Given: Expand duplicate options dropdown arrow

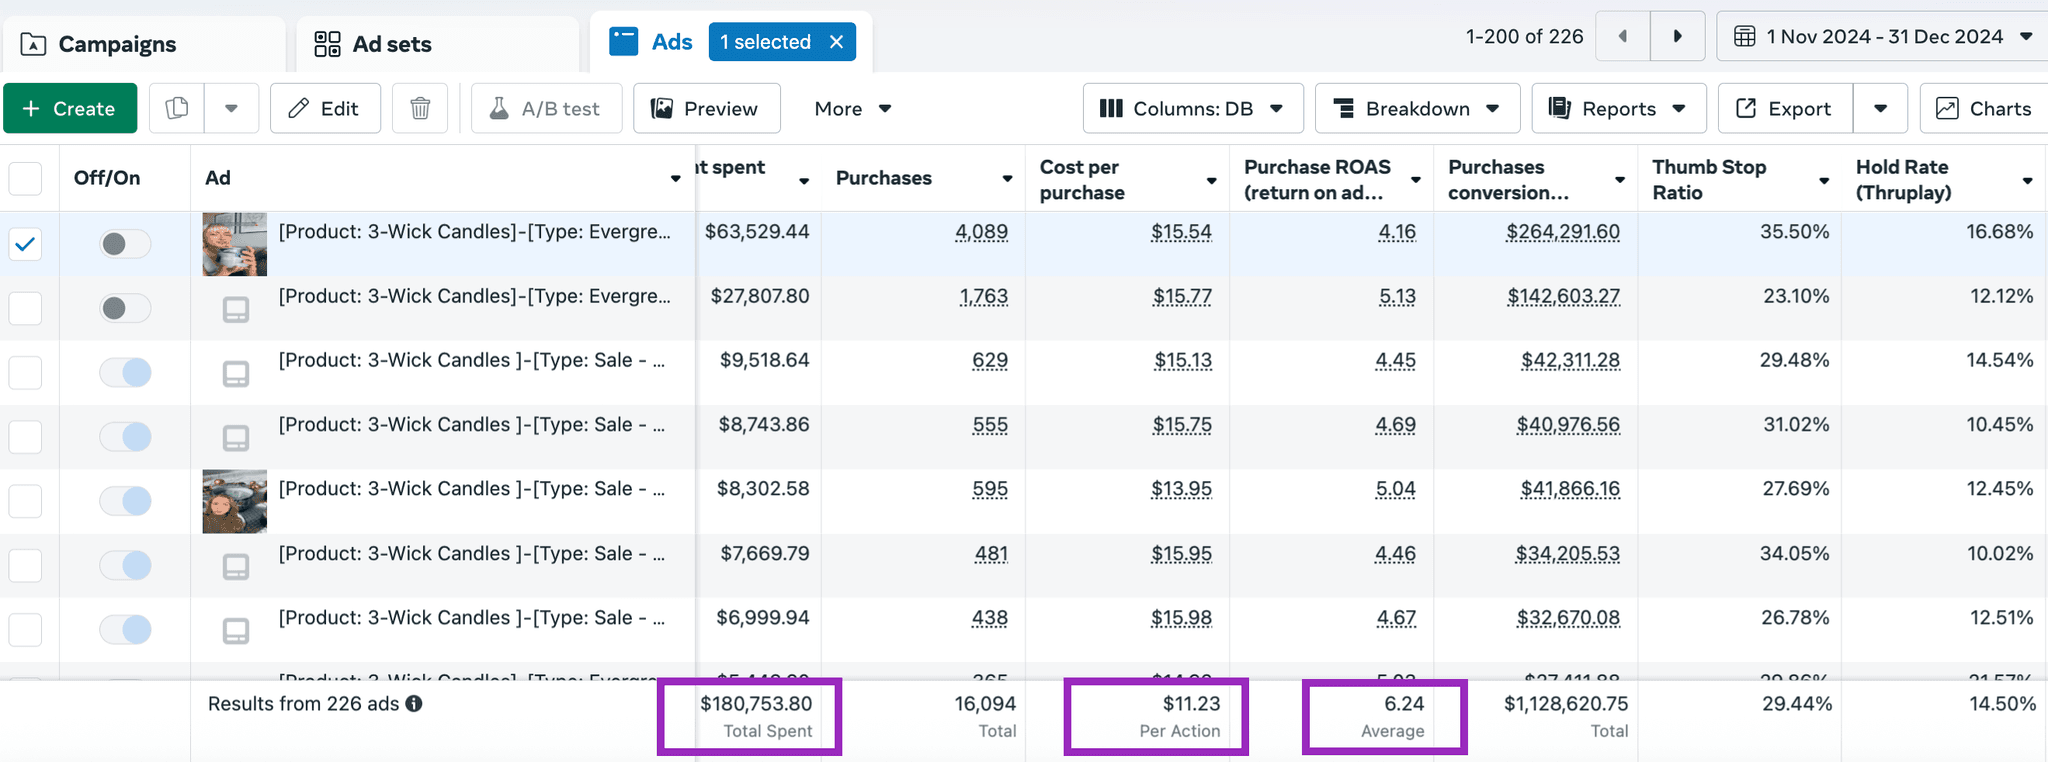Looking at the screenshot, I should pos(231,108).
